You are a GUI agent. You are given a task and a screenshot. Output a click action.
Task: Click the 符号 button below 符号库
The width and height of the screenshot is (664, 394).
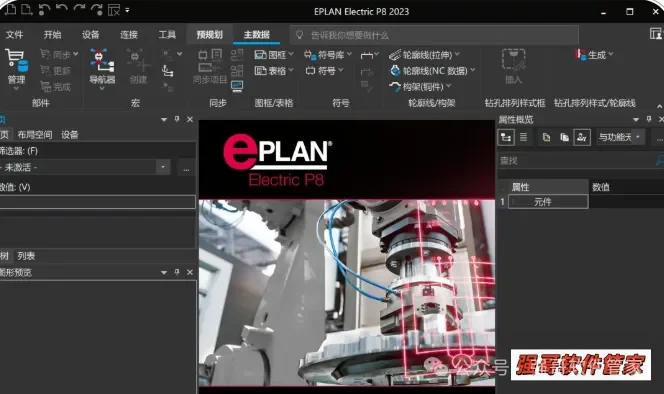tap(324, 71)
